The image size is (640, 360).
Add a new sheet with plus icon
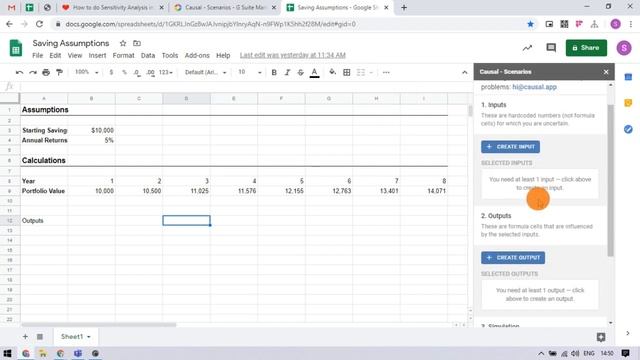[25, 337]
